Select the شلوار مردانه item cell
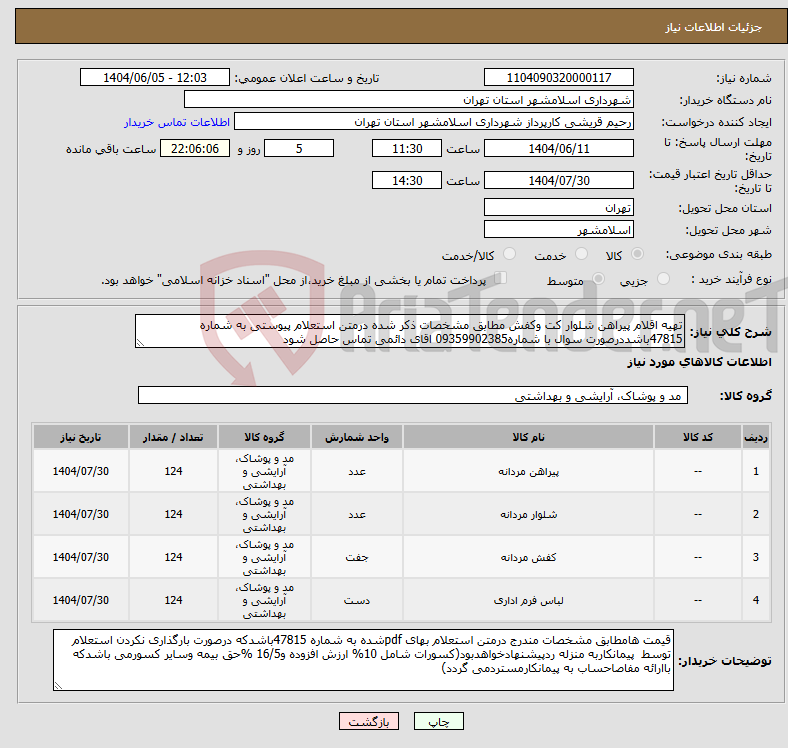The height and width of the screenshot is (748, 788). click(528, 514)
